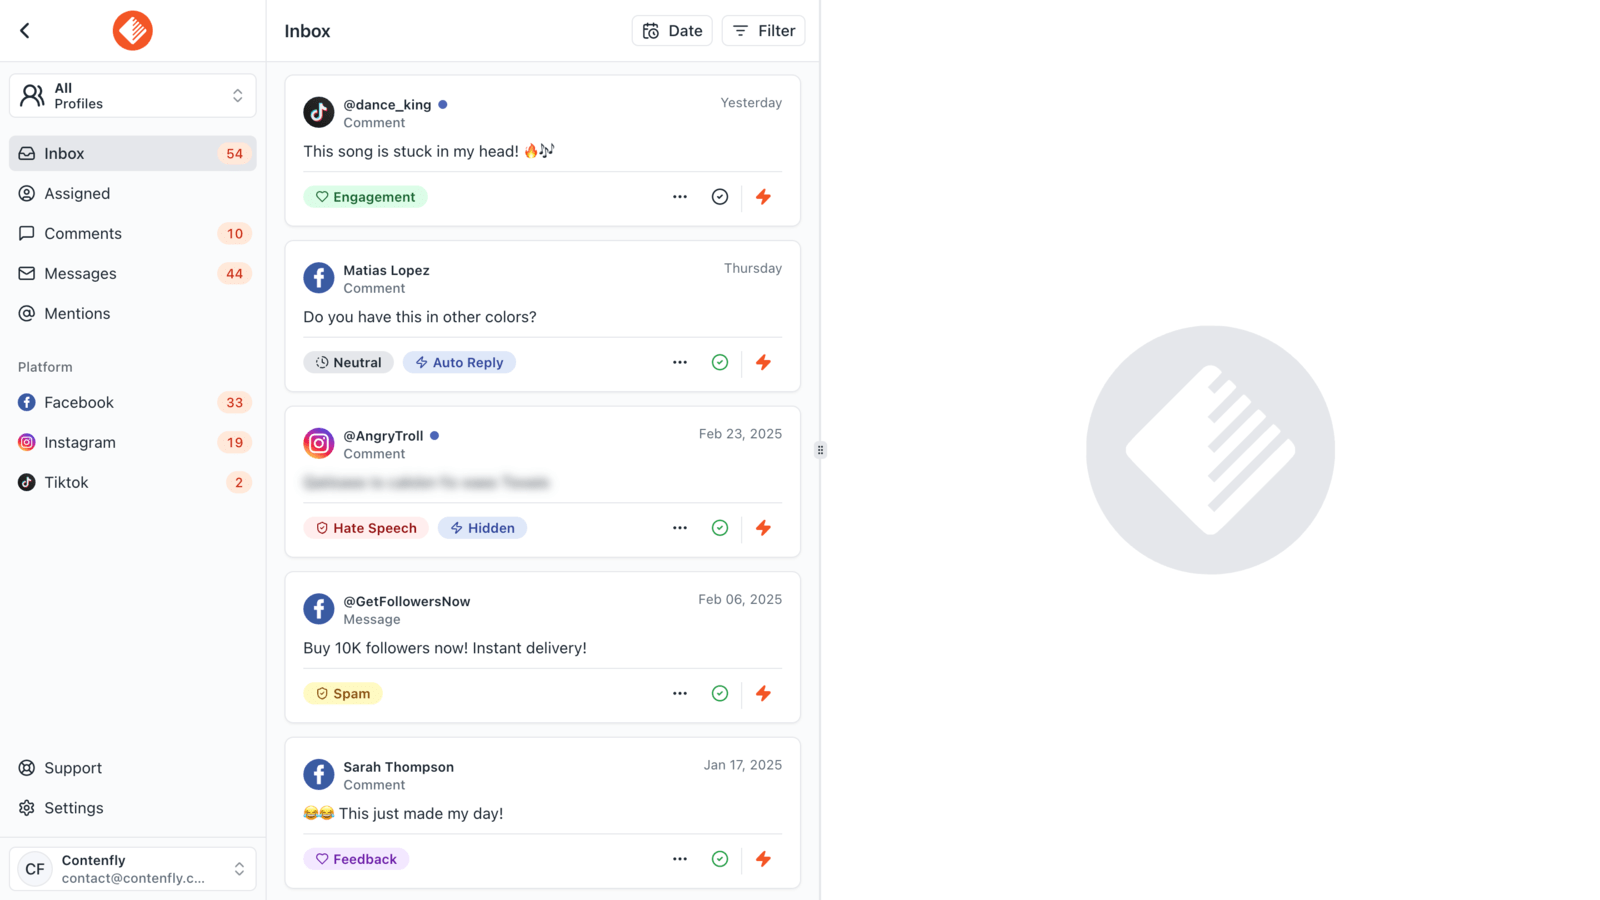Viewport: 1600px width, 900px height.
Task: Open the orange Contenfly logo
Action: [132, 31]
